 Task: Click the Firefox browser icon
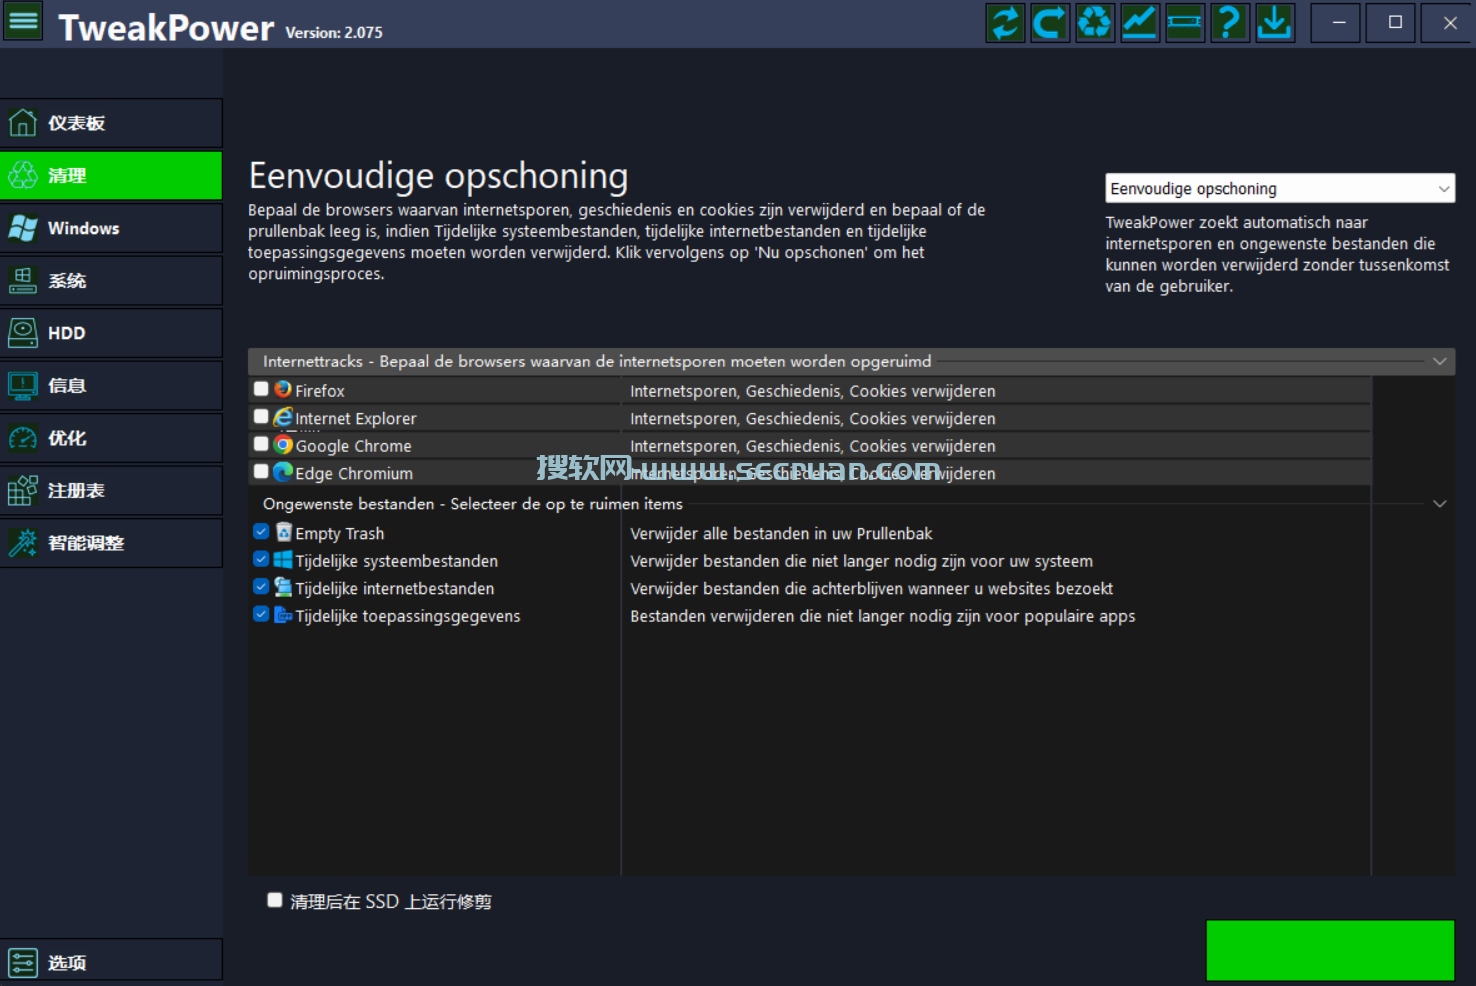(283, 389)
